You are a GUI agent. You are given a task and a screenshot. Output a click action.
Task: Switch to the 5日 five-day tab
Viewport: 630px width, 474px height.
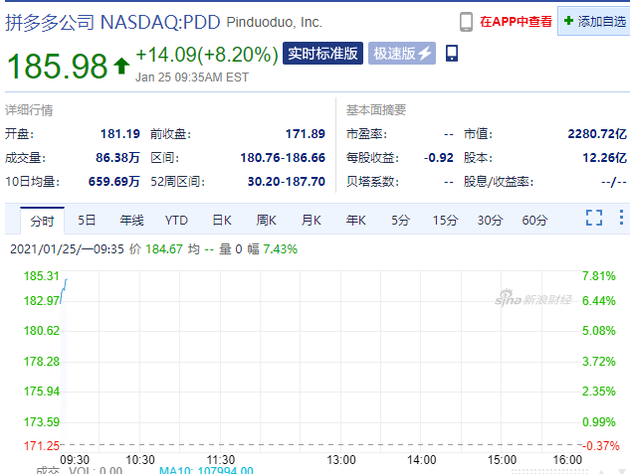coord(87,220)
